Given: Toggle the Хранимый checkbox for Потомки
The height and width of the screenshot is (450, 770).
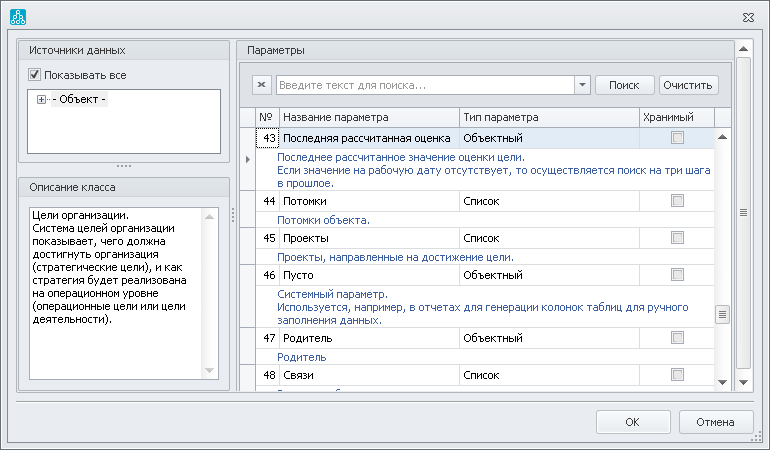Looking at the screenshot, I should [677, 201].
